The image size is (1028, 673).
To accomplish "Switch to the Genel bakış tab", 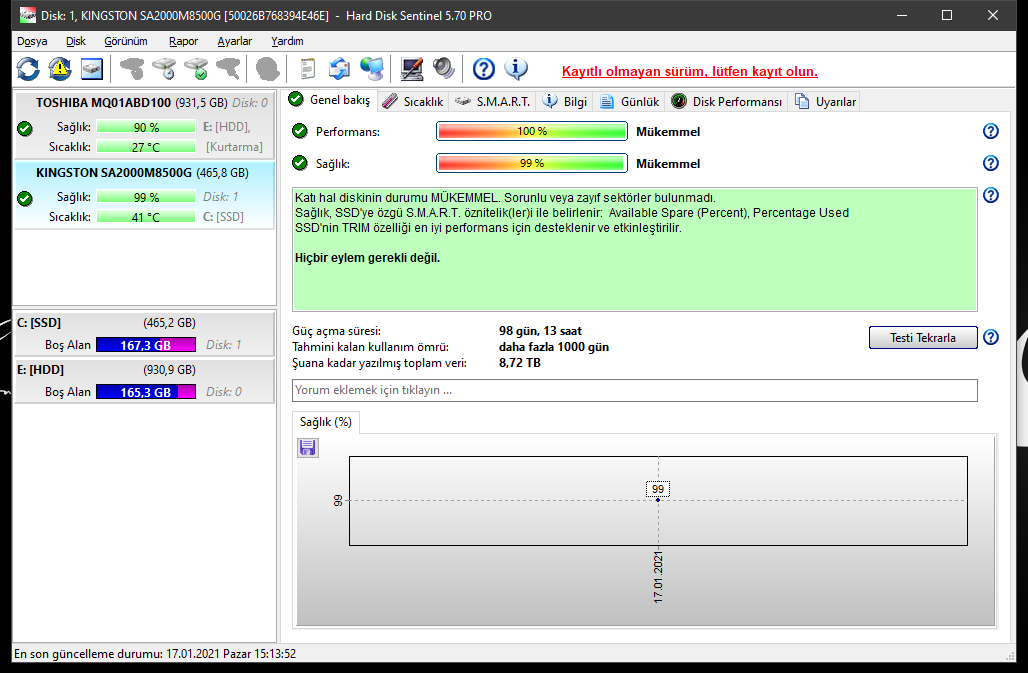I will pyautogui.click(x=330, y=100).
